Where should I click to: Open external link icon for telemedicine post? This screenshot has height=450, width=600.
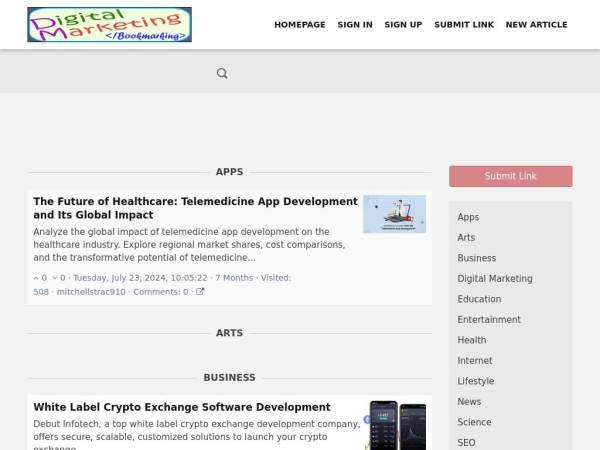(x=200, y=292)
